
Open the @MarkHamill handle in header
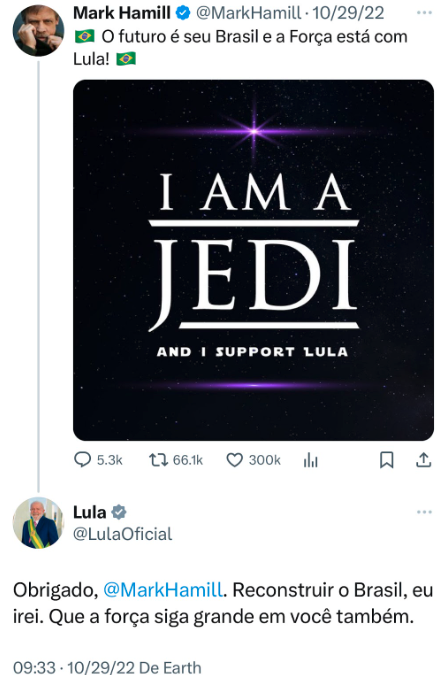[x=248, y=13]
